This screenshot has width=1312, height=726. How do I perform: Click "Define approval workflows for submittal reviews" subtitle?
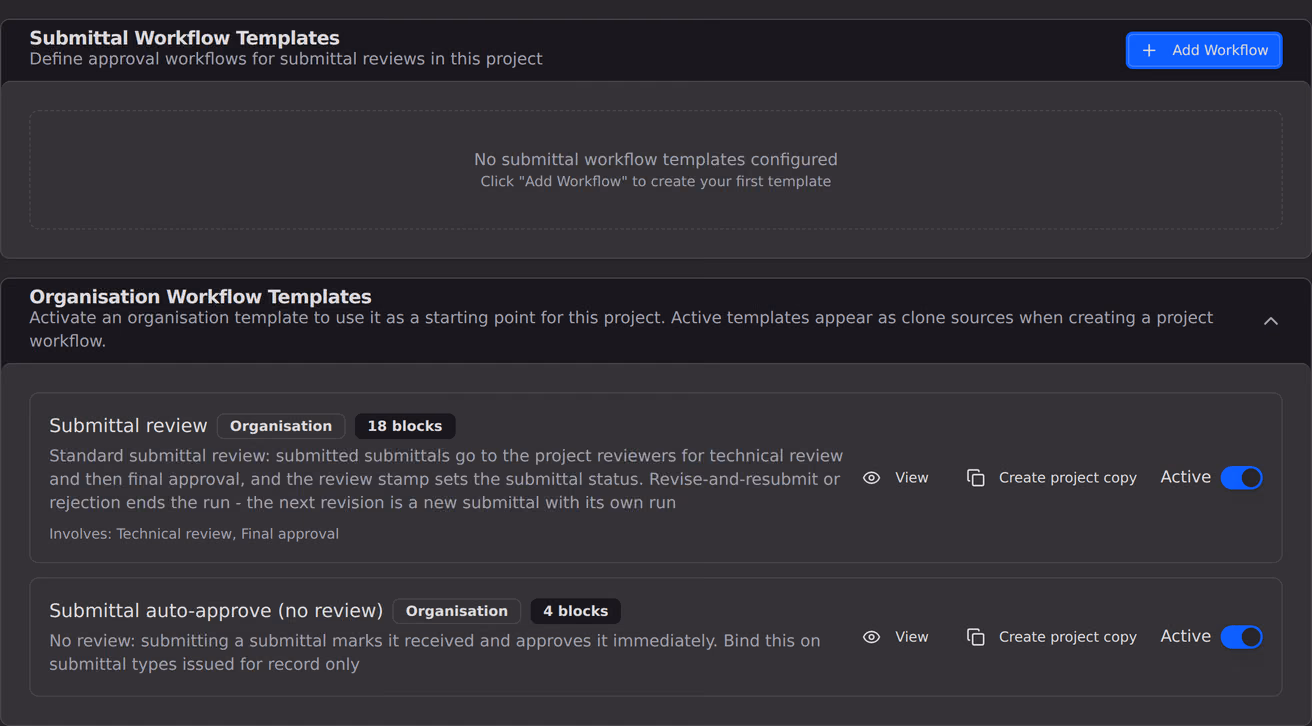[x=286, y=59]
